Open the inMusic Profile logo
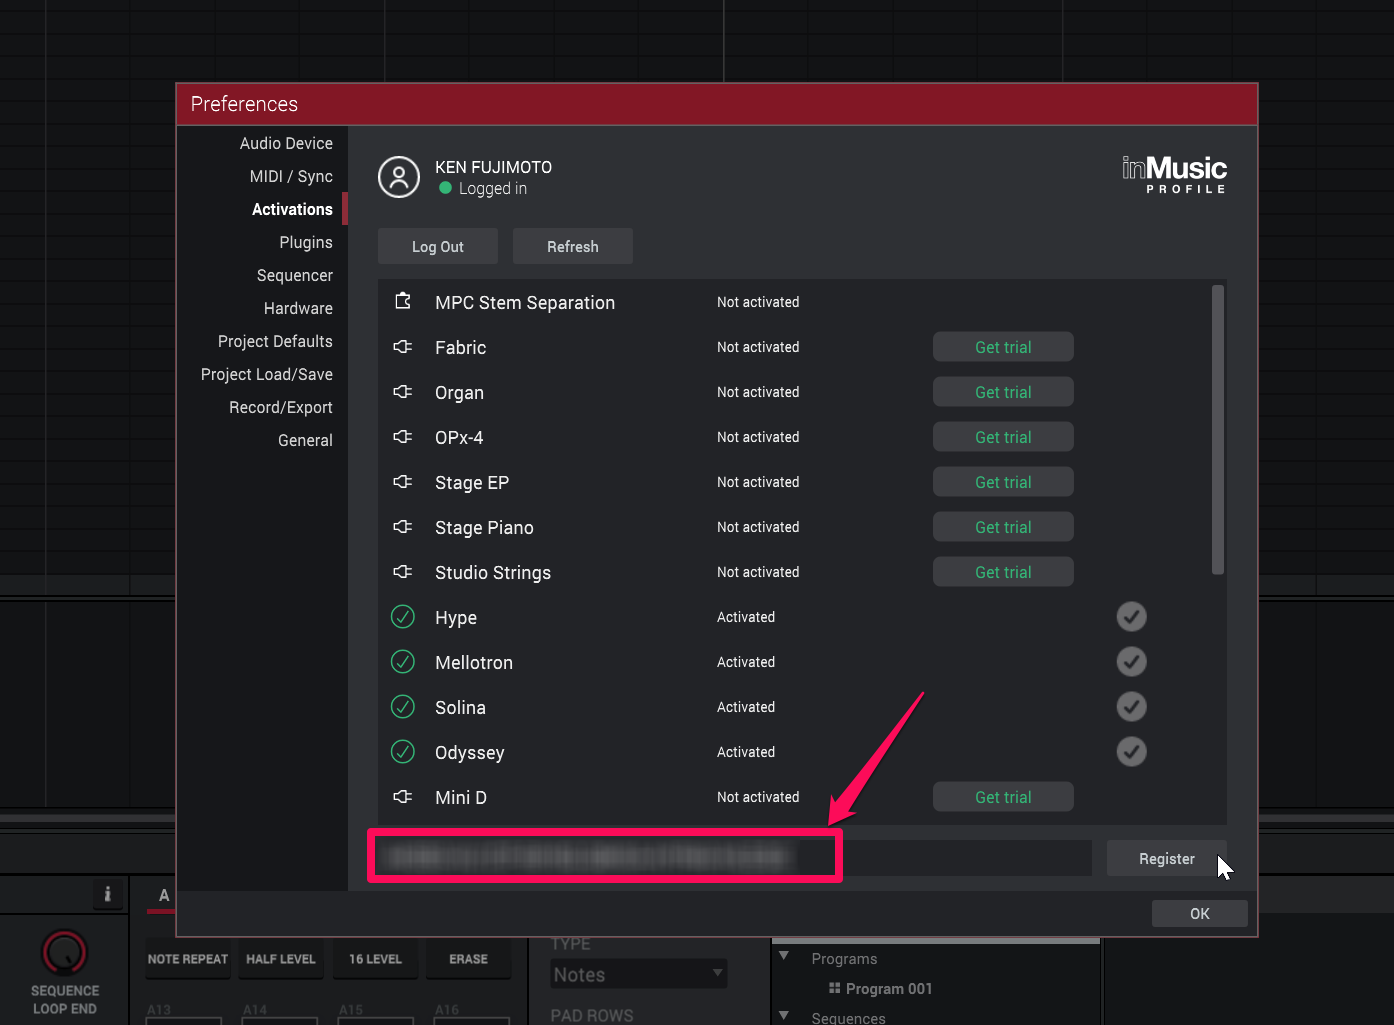1394x1025 pixels. [x=1174, y=175]
